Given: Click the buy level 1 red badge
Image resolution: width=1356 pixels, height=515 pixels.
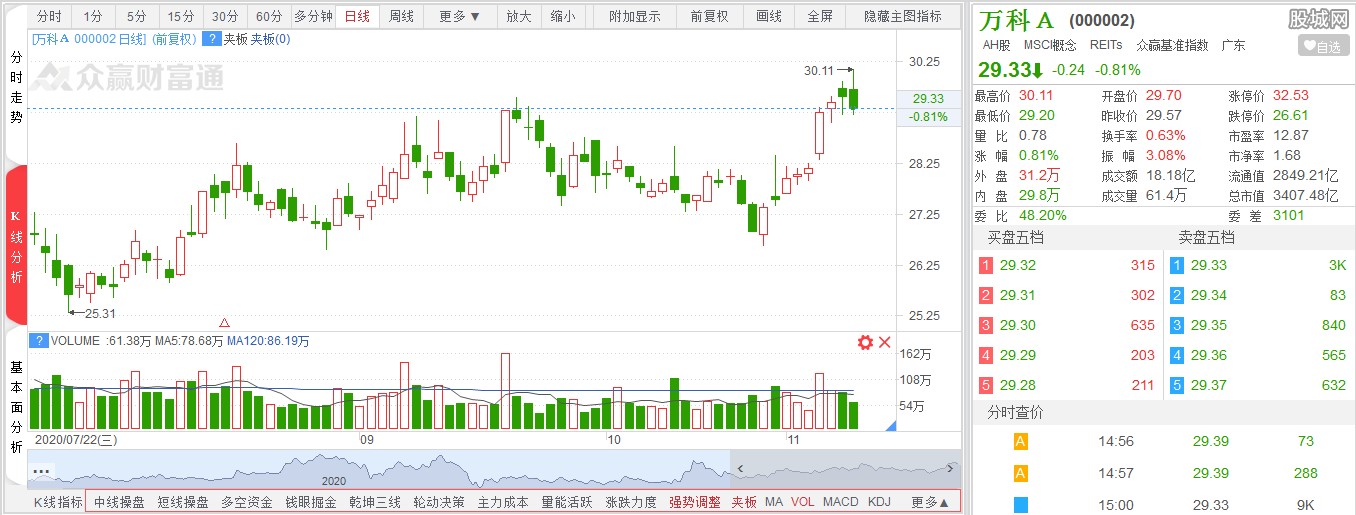Looking at the screenshot, I should point(986,265).
